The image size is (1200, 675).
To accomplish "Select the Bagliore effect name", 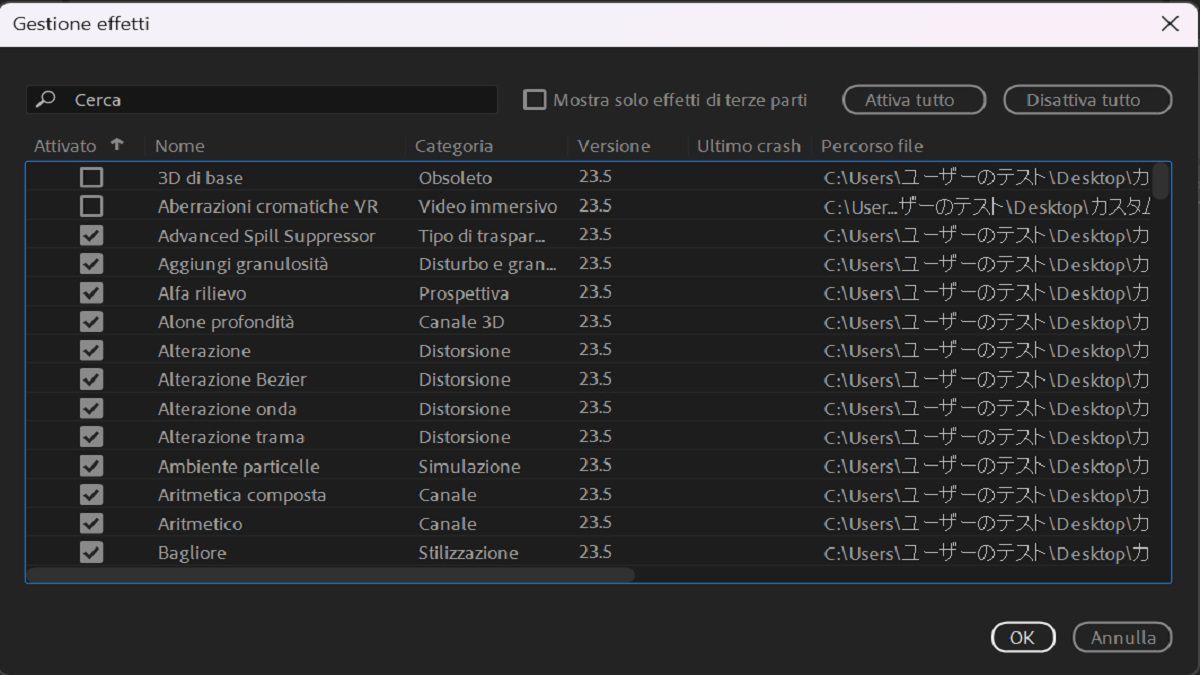I will coord(192,552).
